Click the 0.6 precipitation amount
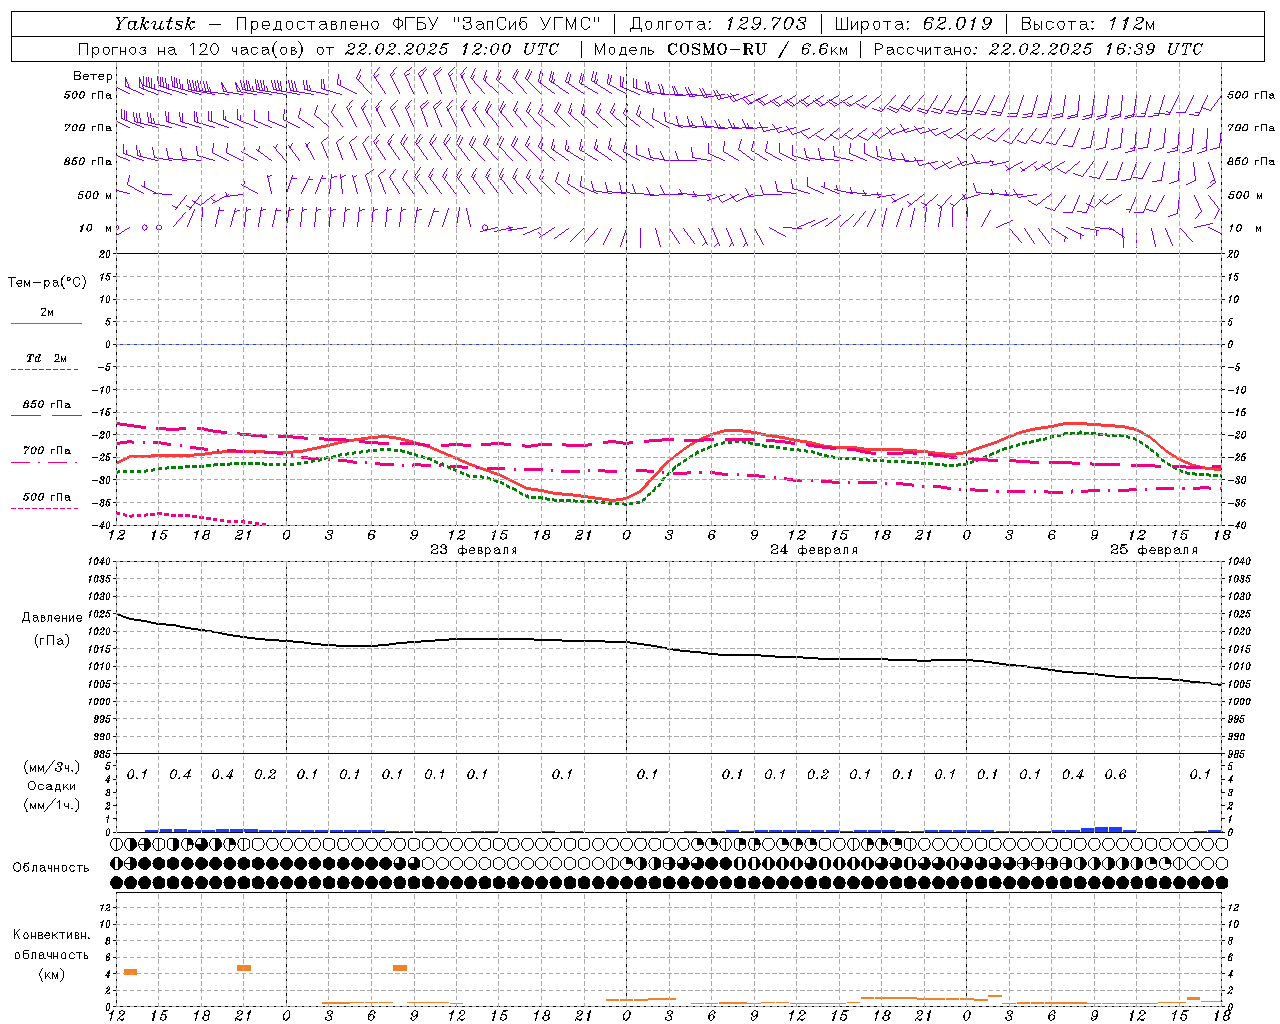Image resolution: width=1280 pixels, height=1024 pixels. point(1115,775)
